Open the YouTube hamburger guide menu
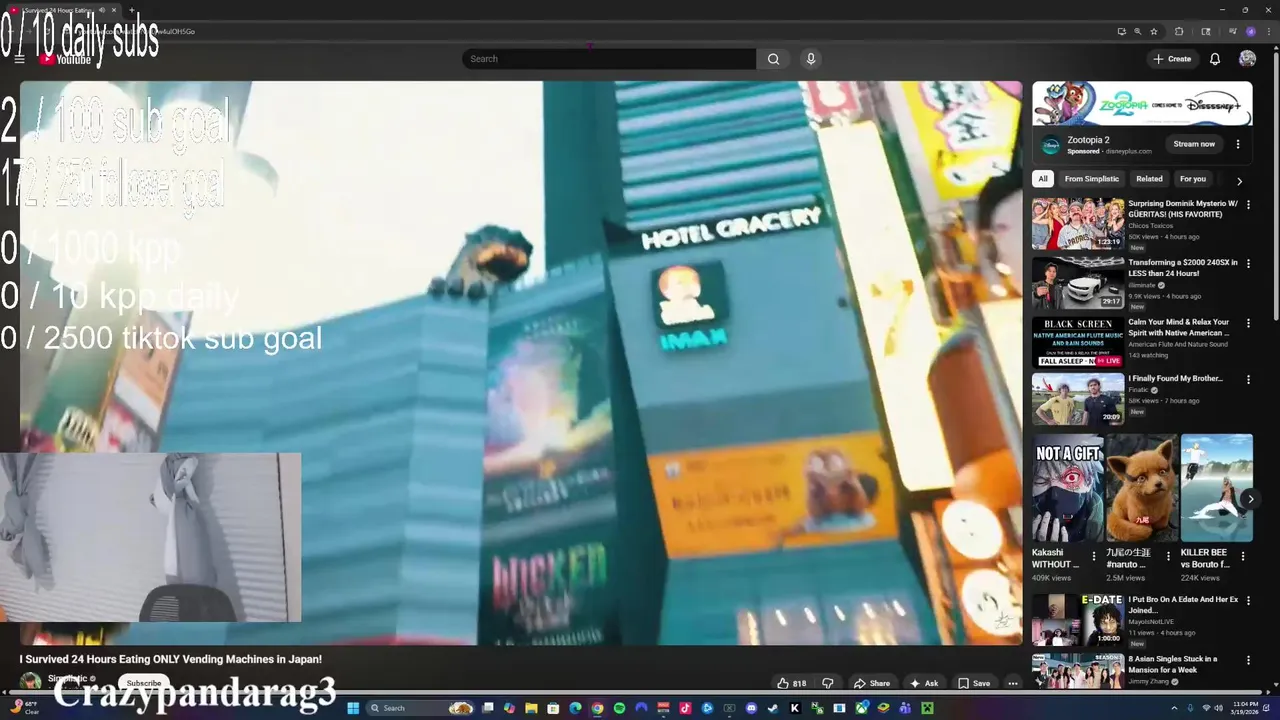Screen dimensions: 1280x720 (x=19, y=59)
